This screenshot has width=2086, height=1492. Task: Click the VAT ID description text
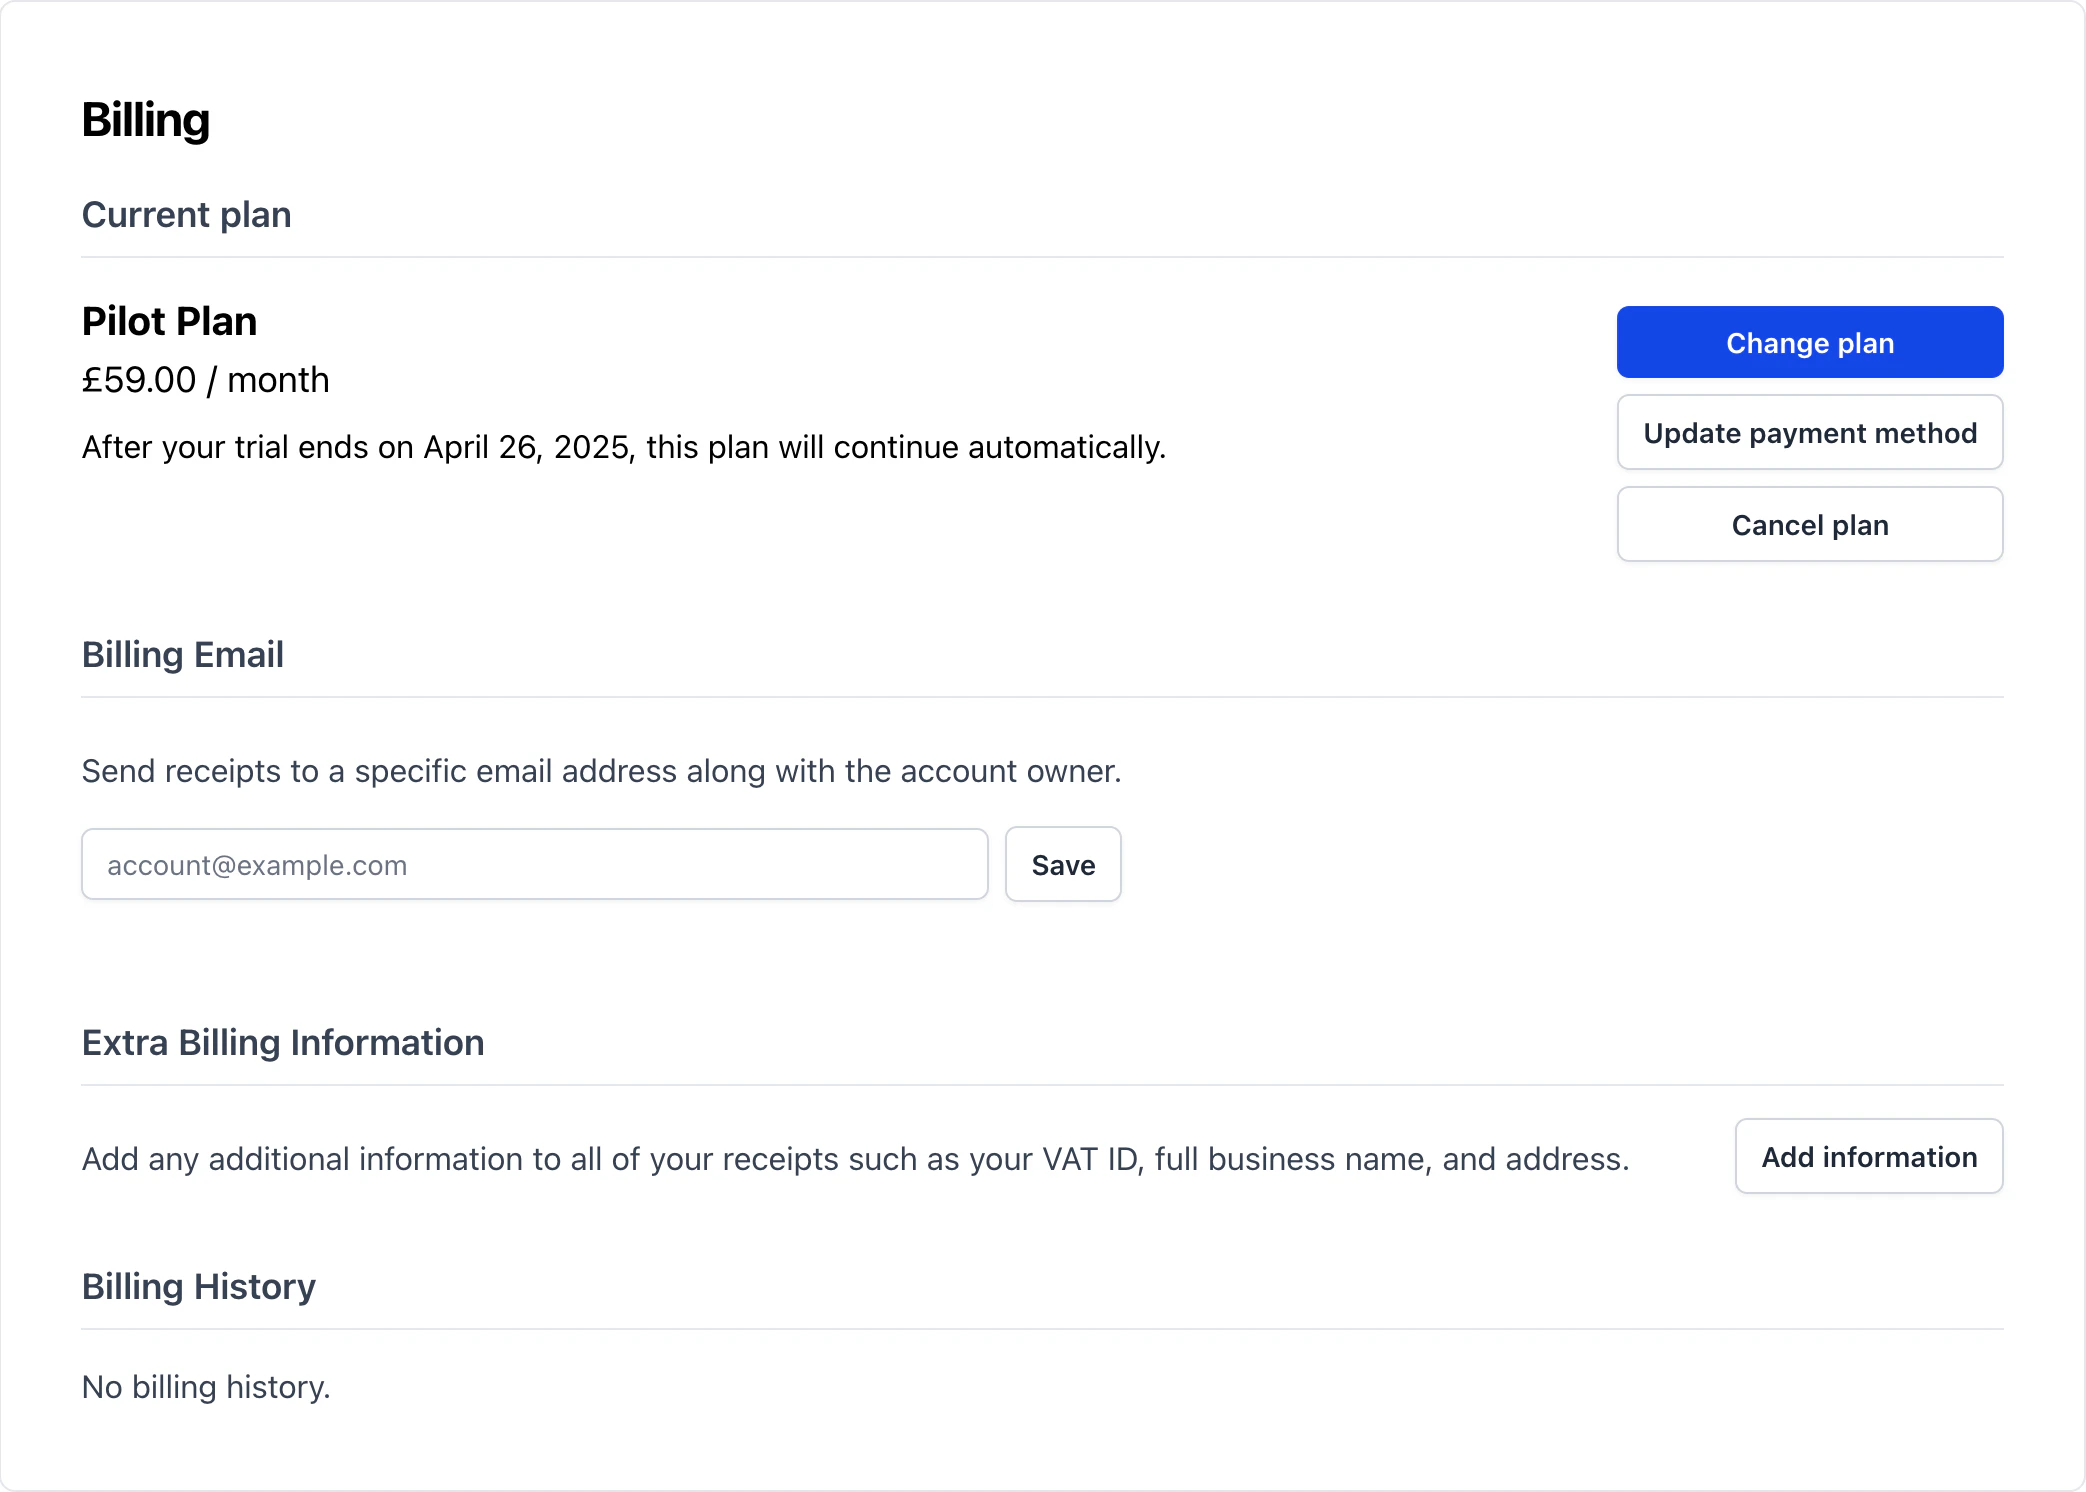pyautogui.click(x=855, y=1159)
